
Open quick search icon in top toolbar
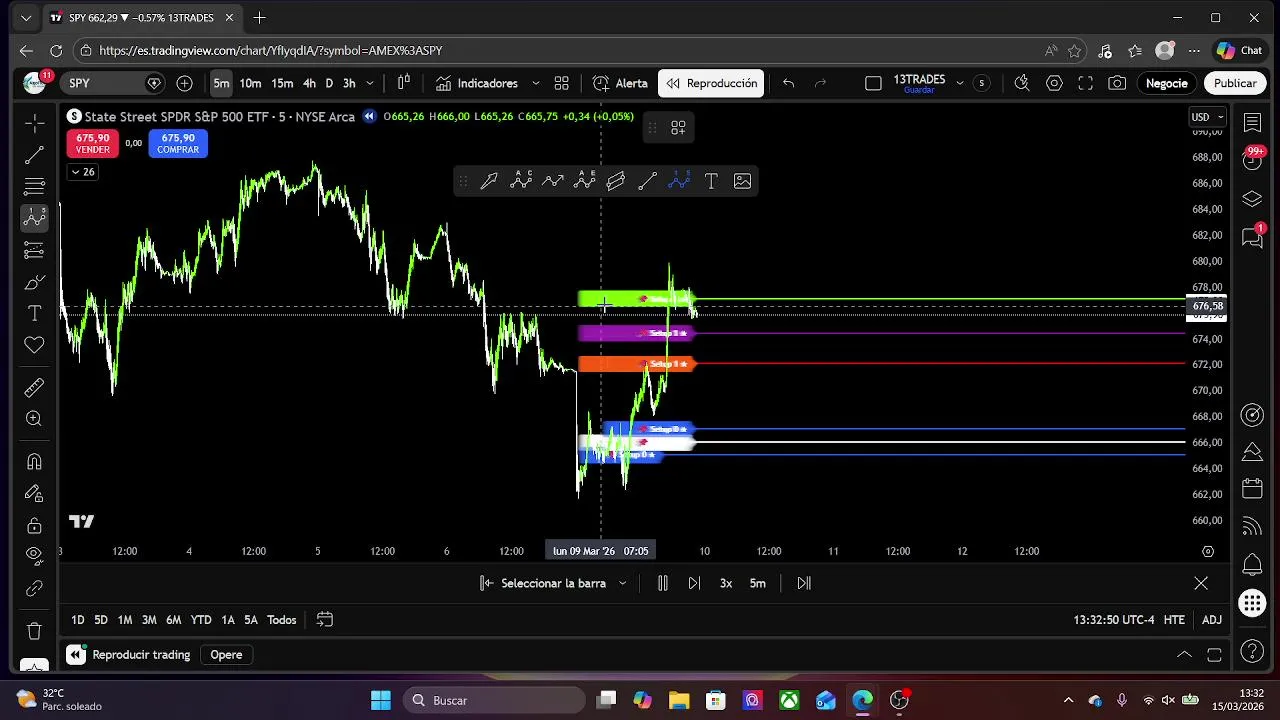(1021, 83)
